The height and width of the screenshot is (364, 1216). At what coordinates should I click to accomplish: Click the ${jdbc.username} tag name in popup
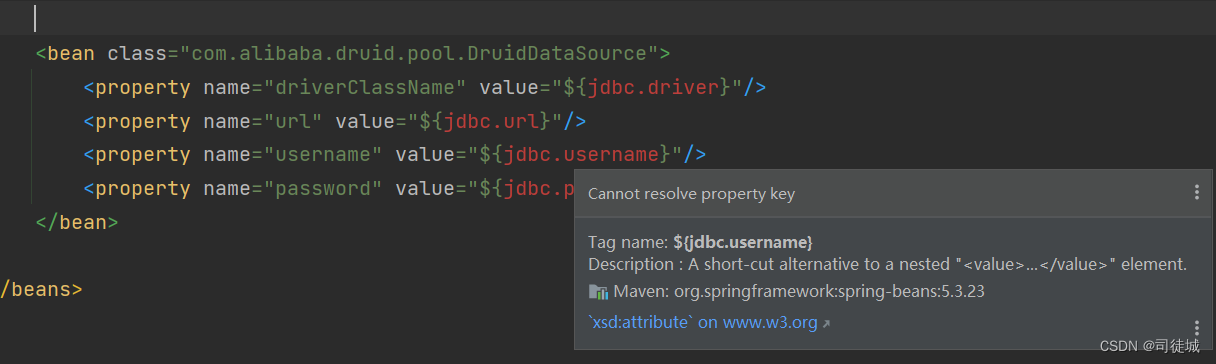tap(743, 242)
